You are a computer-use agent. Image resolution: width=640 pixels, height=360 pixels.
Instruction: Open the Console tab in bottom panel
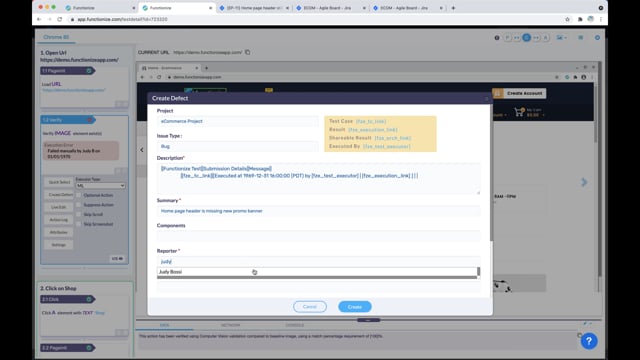[295, 325]
